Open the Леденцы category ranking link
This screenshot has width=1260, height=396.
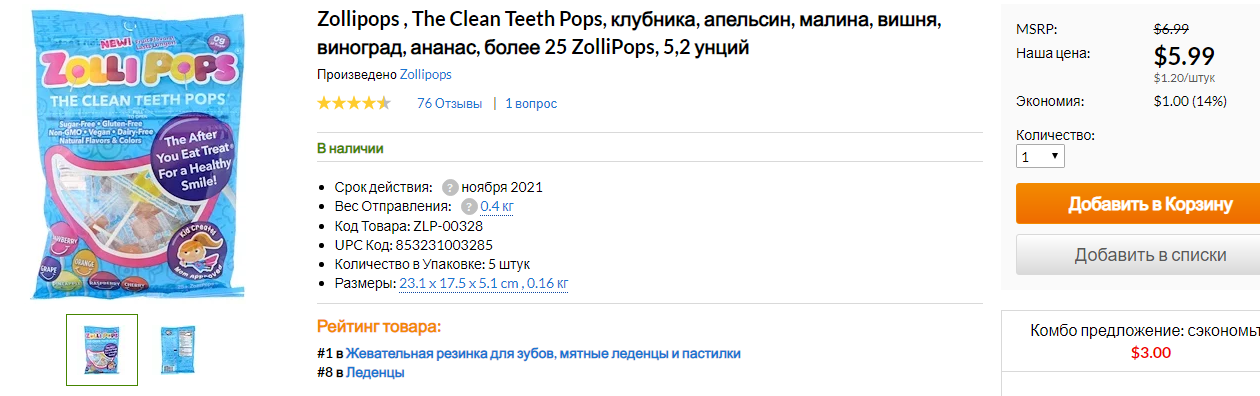click(x=375, y=372)
